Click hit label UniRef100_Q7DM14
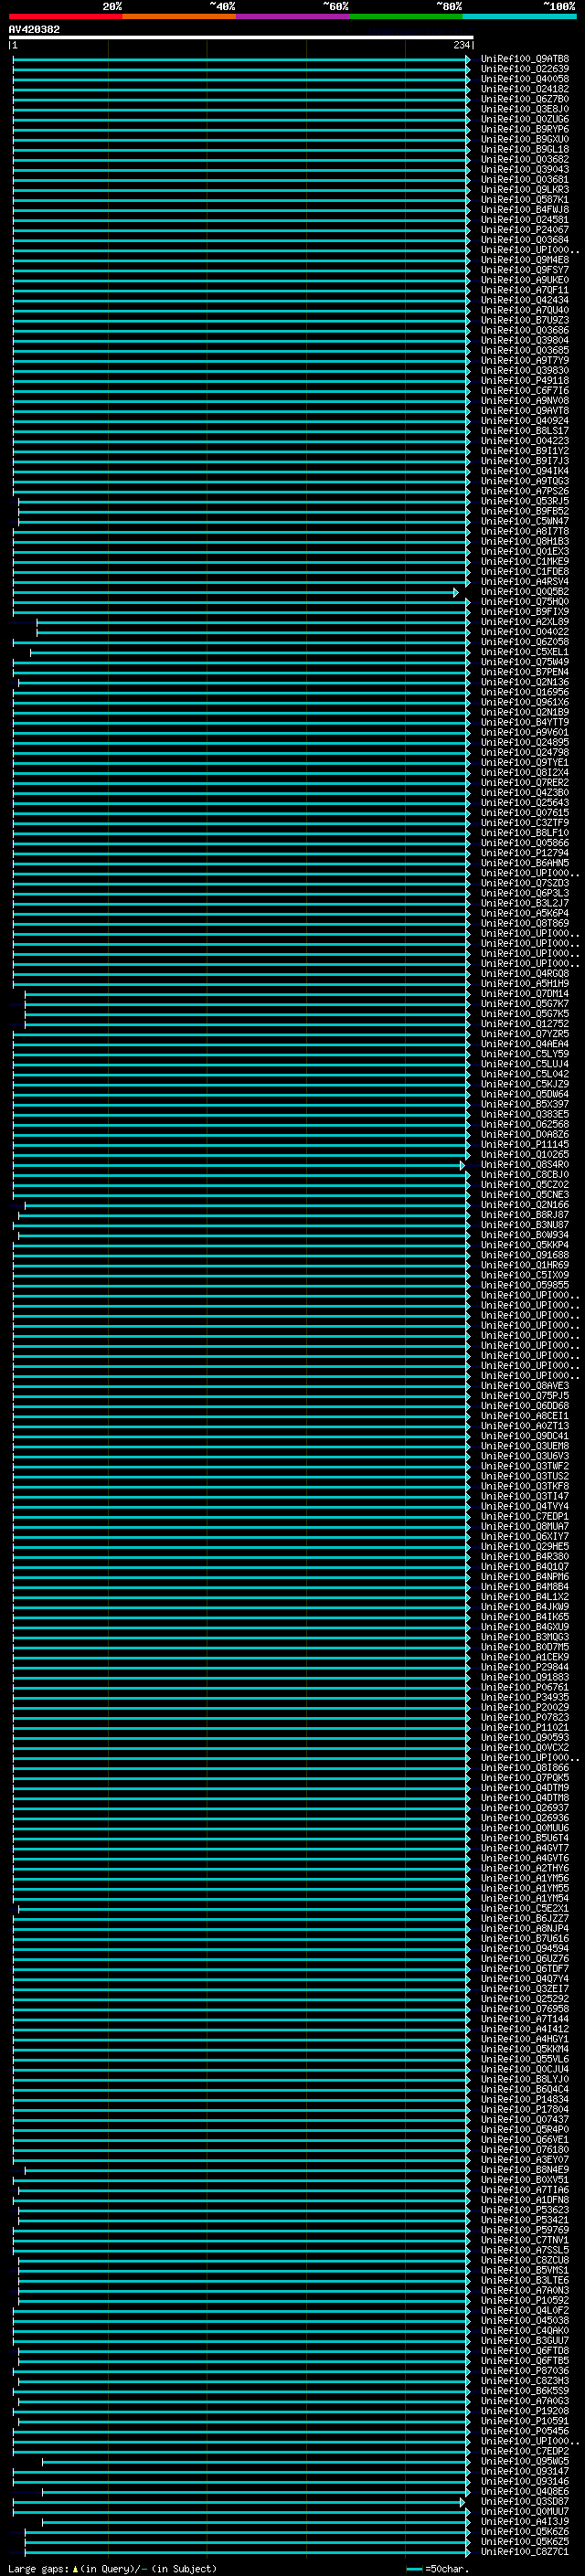 coord(525,993)
